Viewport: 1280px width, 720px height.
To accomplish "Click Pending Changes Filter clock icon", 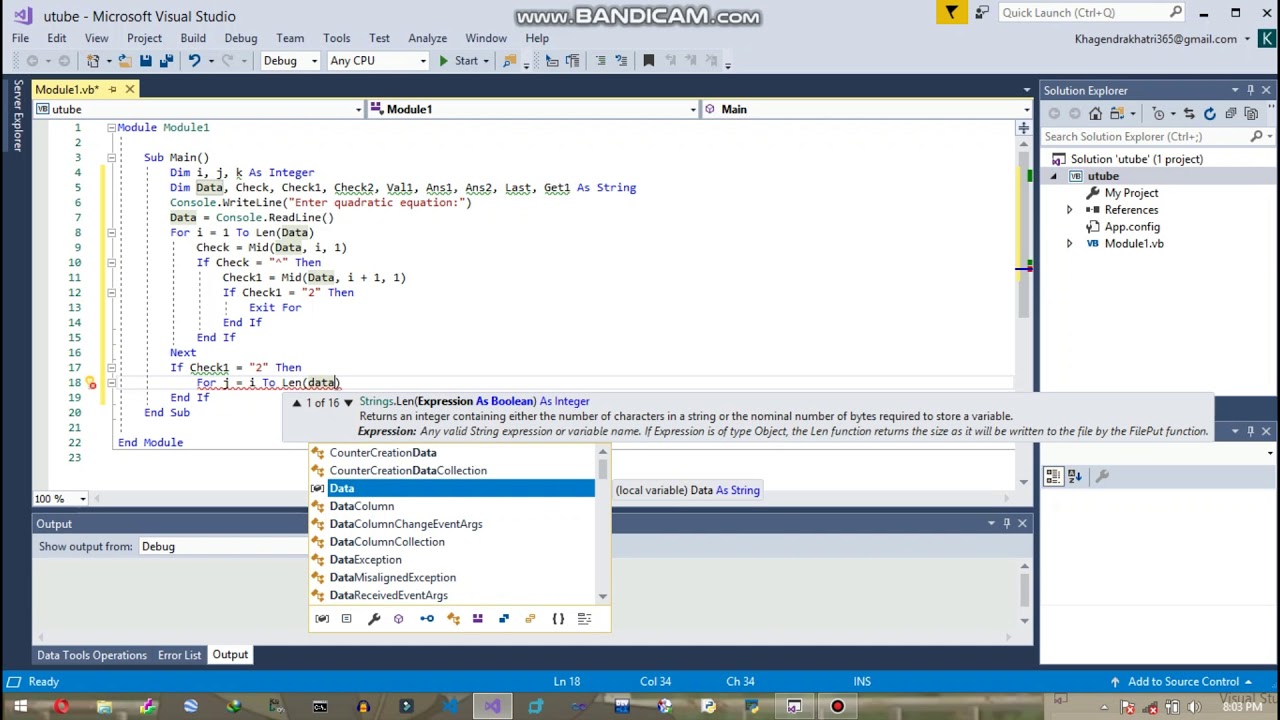I will pyautogui.click(x=1159, y=113).
